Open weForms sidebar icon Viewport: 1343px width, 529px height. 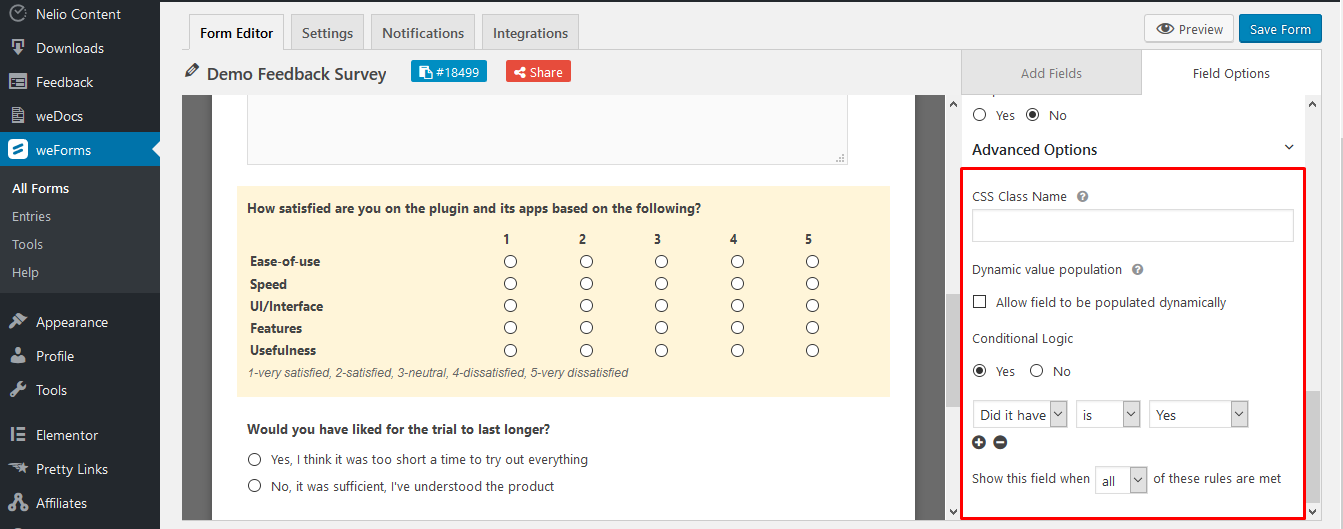[18, 150]
